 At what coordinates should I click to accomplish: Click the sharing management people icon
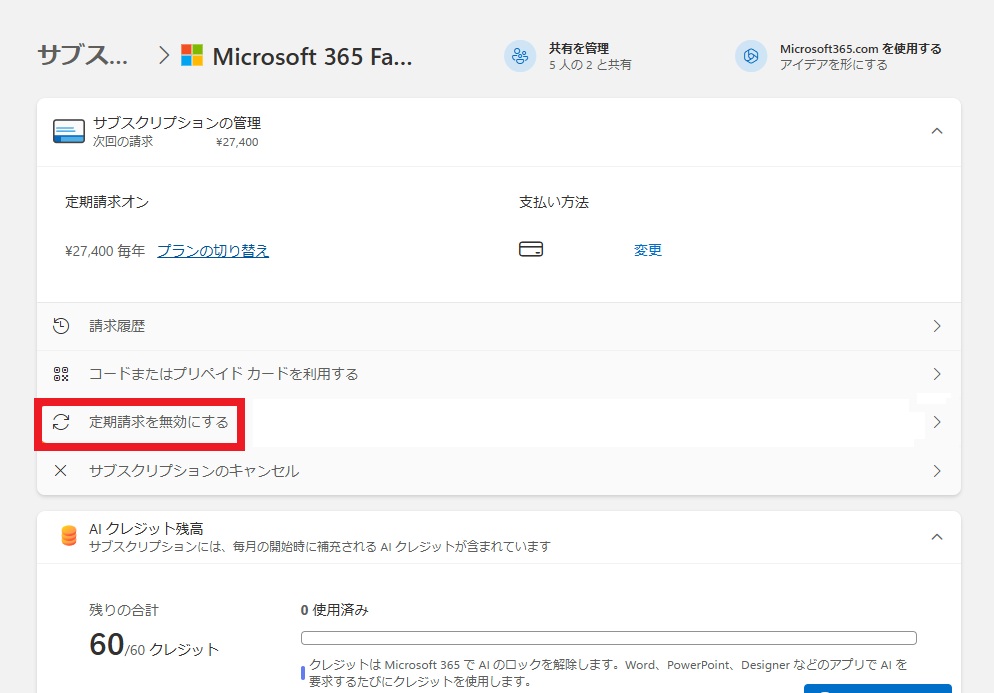[520, 56]
